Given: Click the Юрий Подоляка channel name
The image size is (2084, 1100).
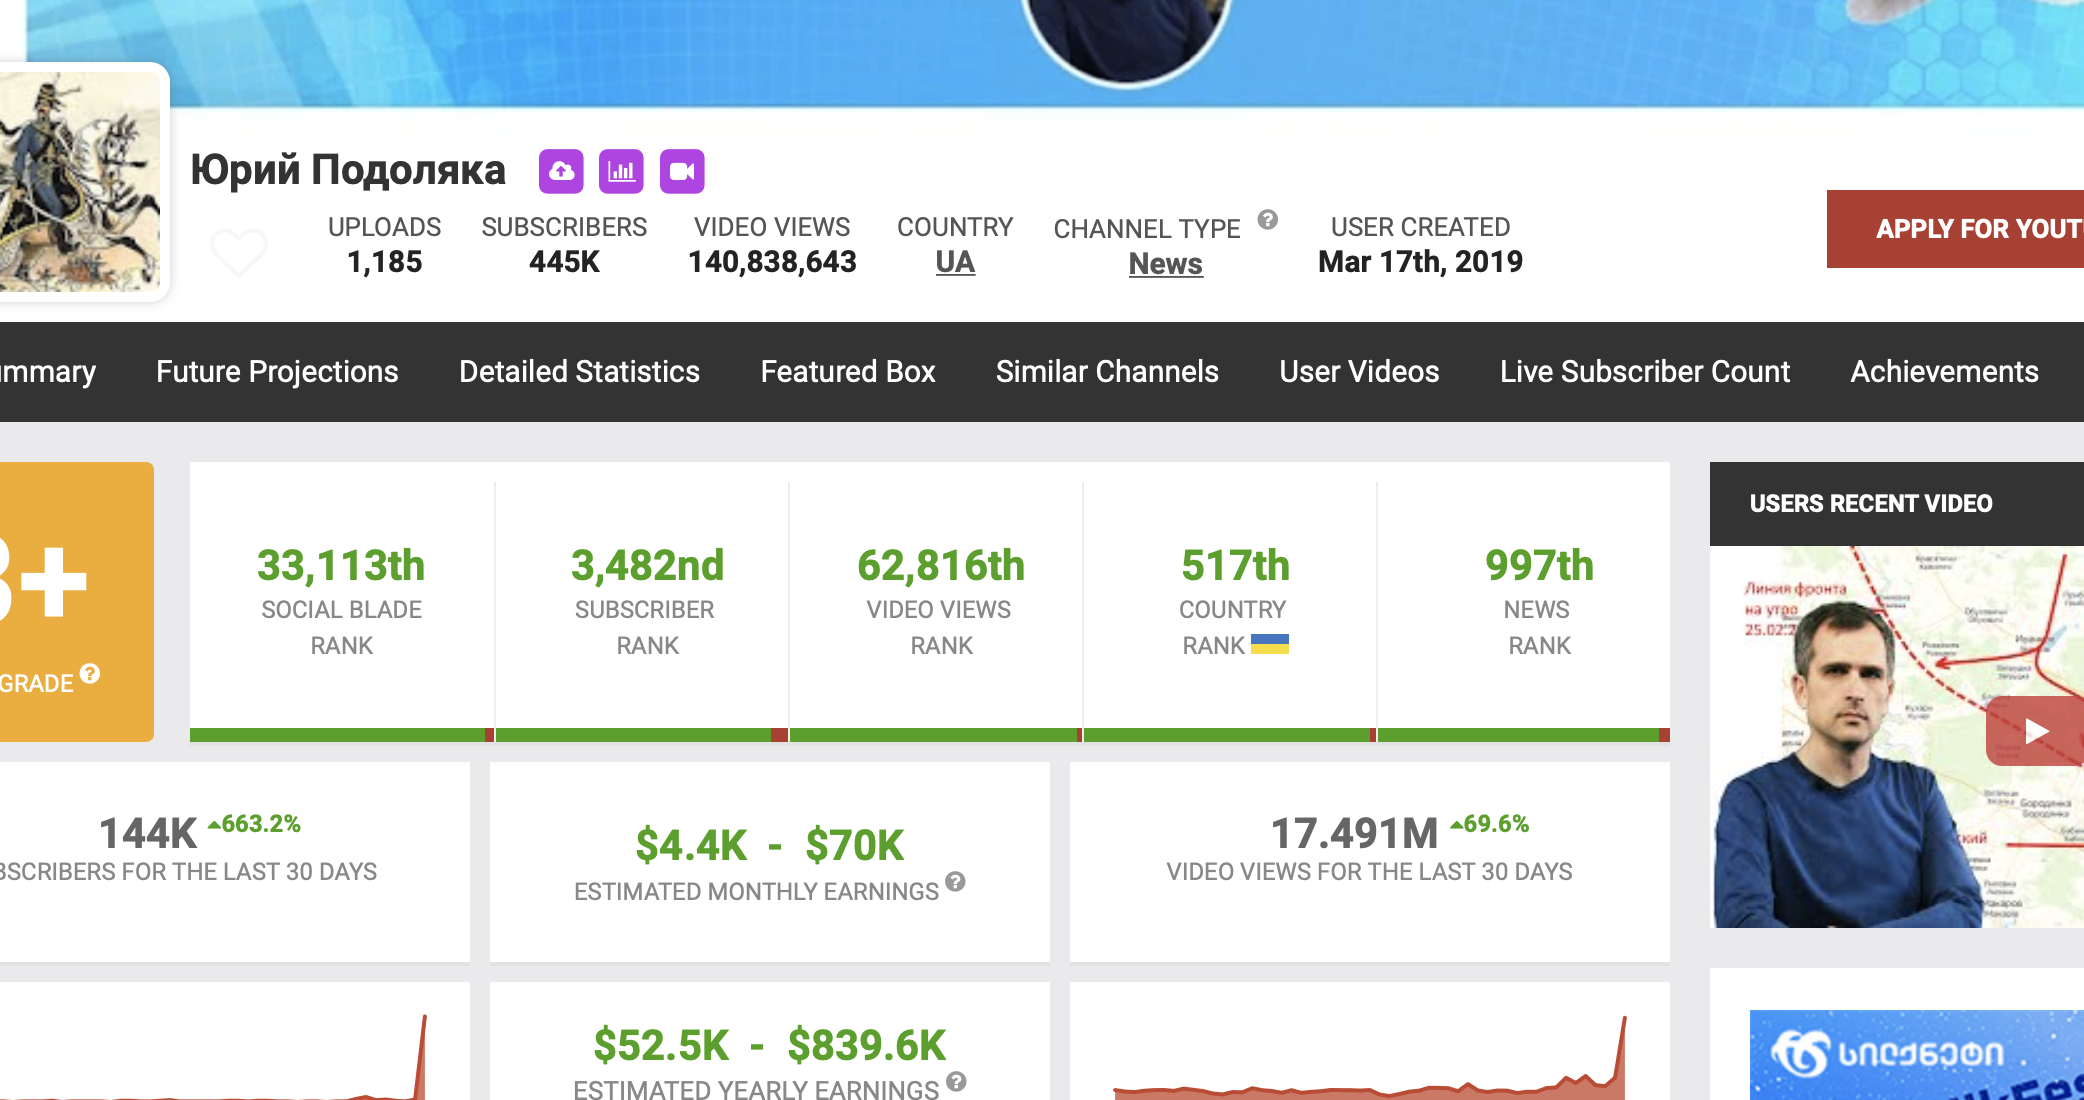Looking at the screenshot, I should point(348,170).
